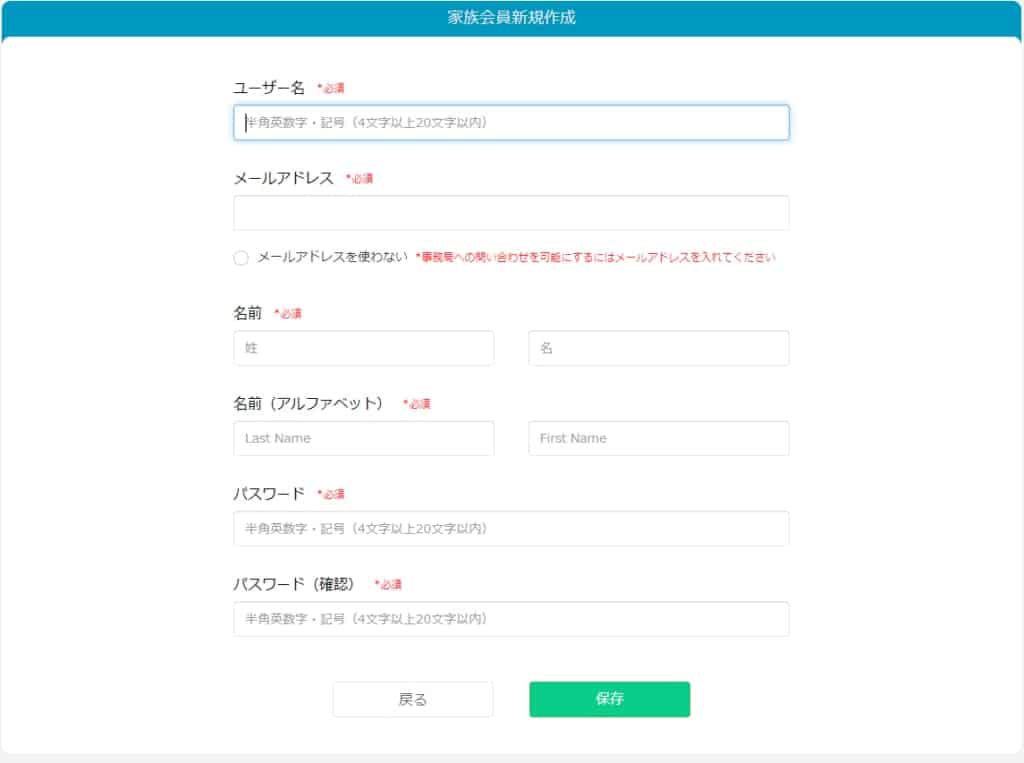Click the ユーザー名 input field

[512, 123]
